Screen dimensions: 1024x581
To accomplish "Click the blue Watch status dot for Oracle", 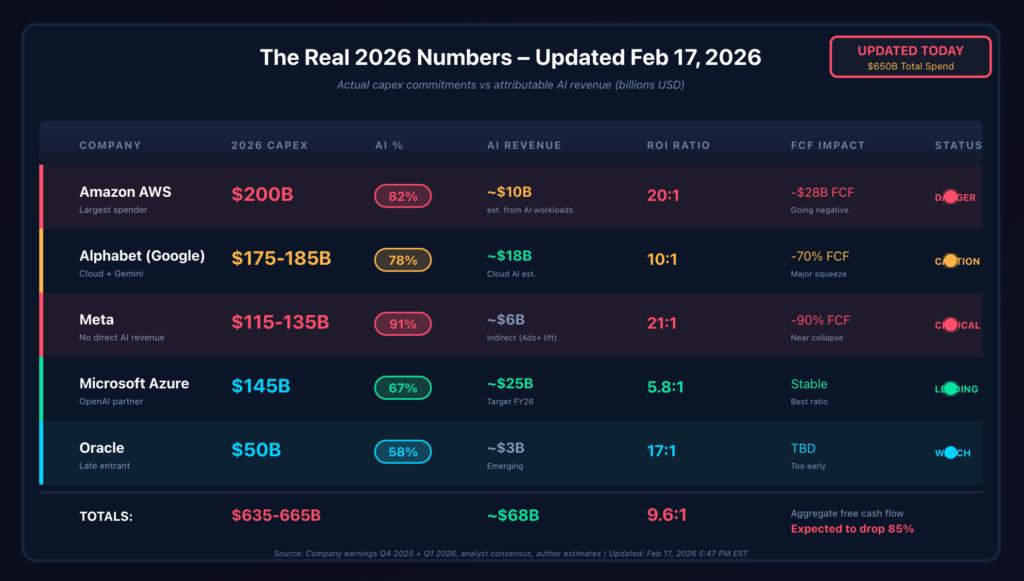I will tap(950, 452).
